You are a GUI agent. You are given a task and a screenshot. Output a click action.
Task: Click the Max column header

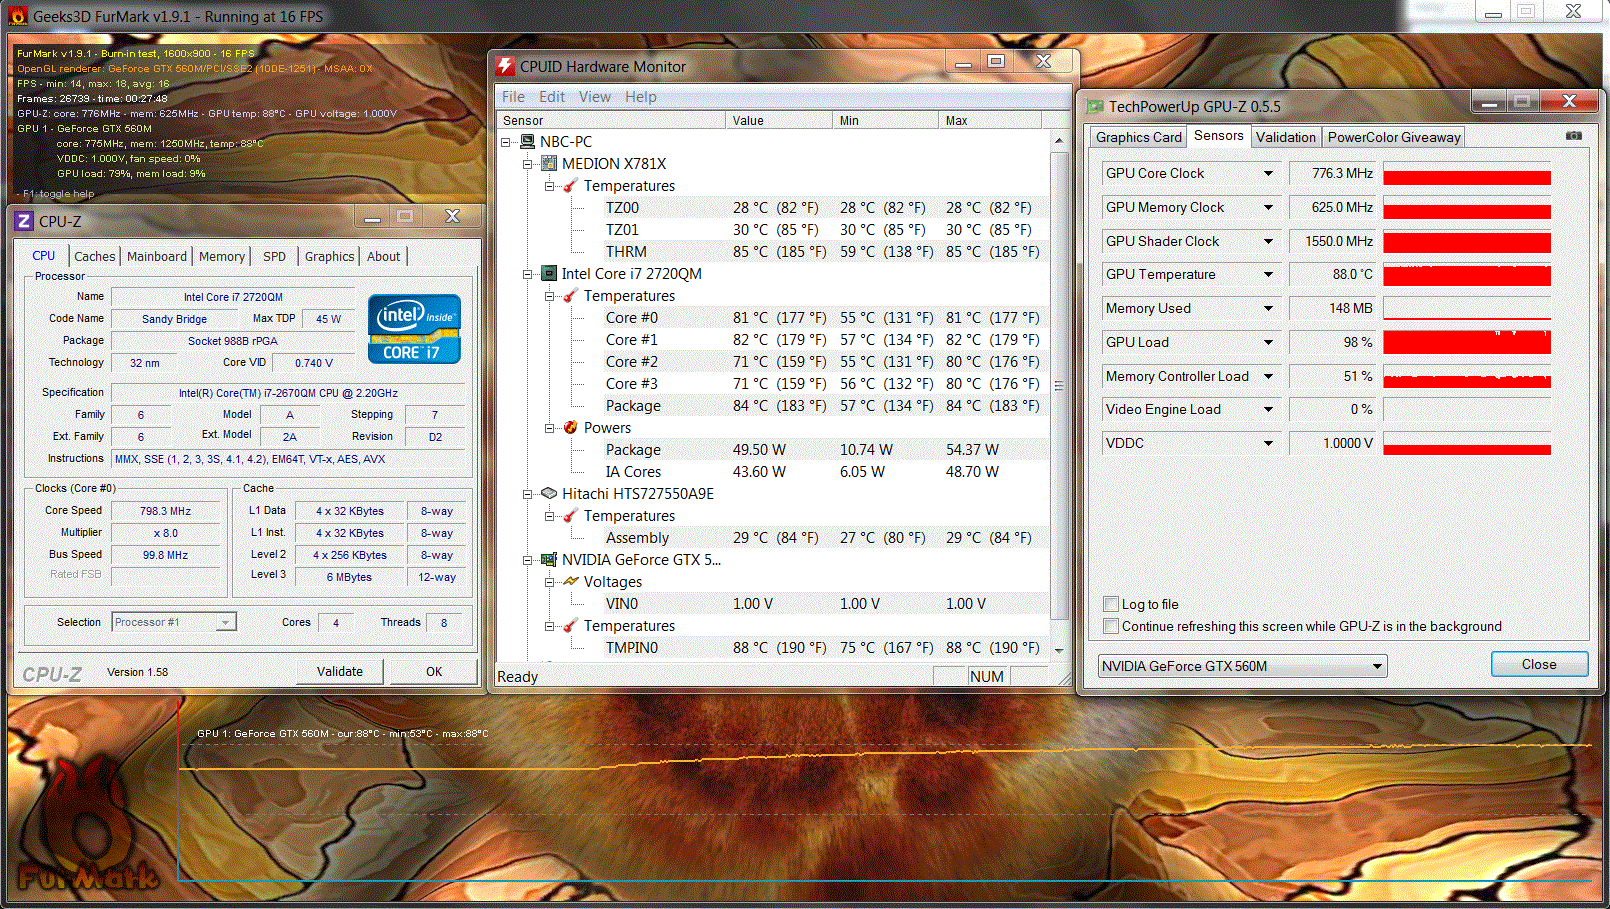(991, 121)
